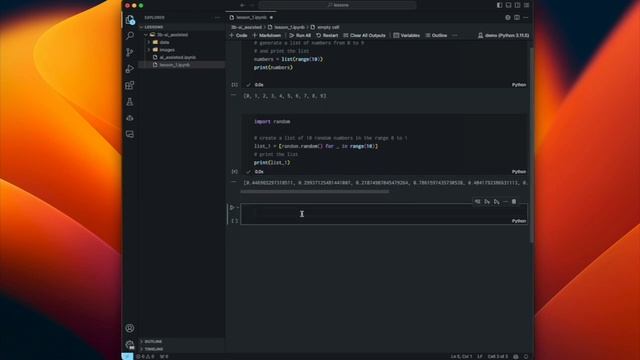
Task: Change empty cell language from Python
Action: [x=519, y=221]
